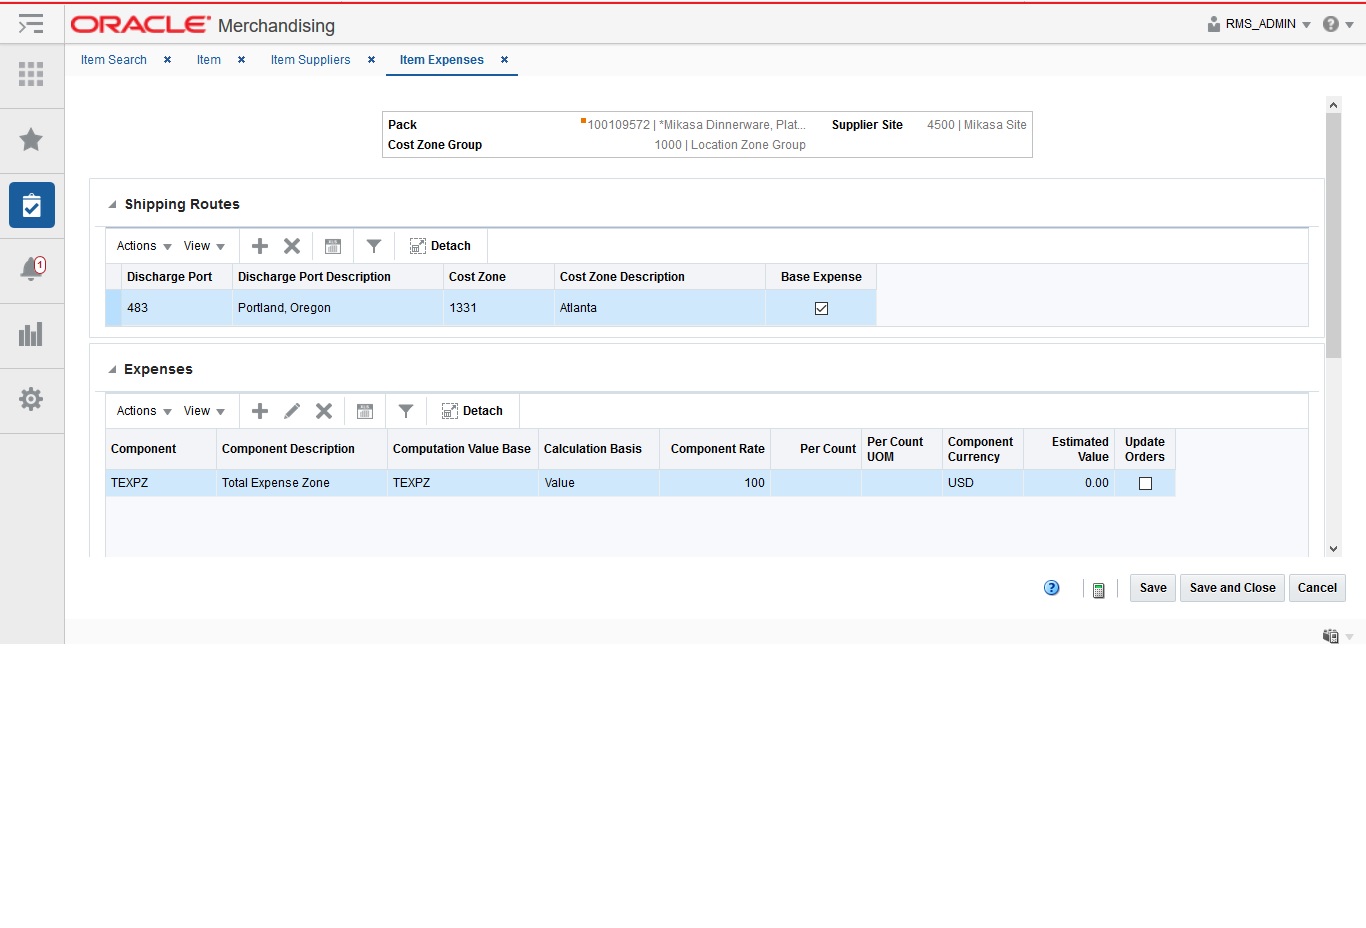The width and height of the screenshot is (1366, 928).
Task: Click the USD currency cell
Action: coord(982,483)
